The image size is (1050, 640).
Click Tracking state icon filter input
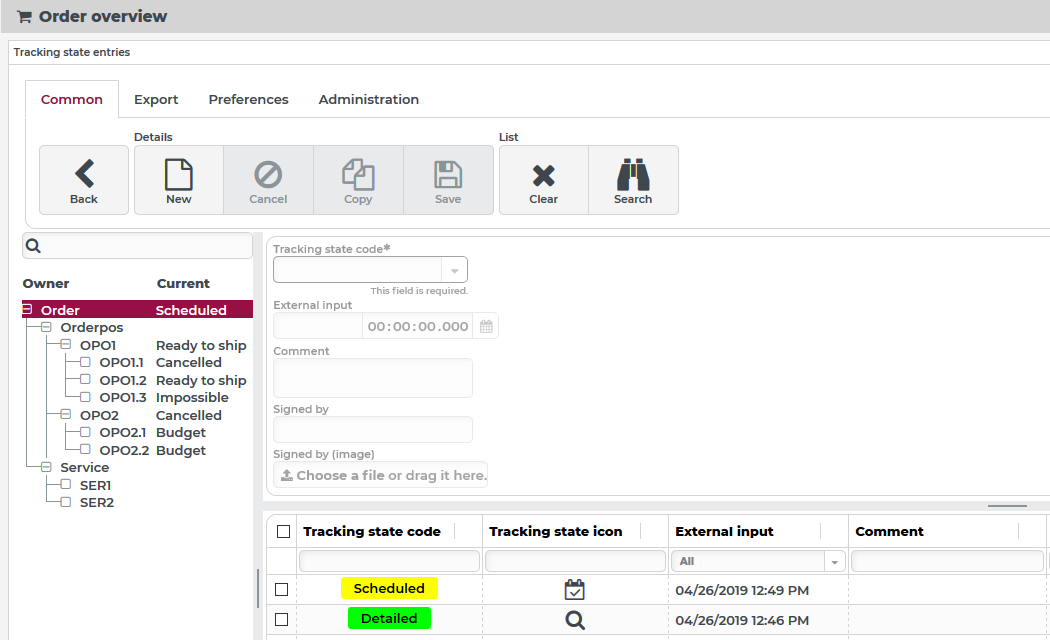pos(575,561)
